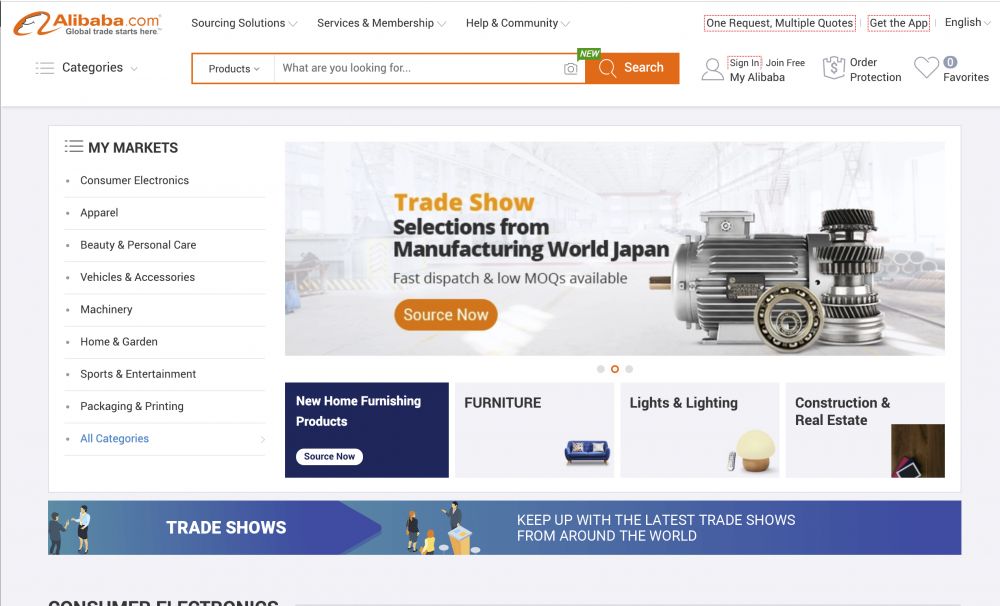Open the FURNITURE category card
Viewport: 1000px width, 606px height.
(534, 430)
